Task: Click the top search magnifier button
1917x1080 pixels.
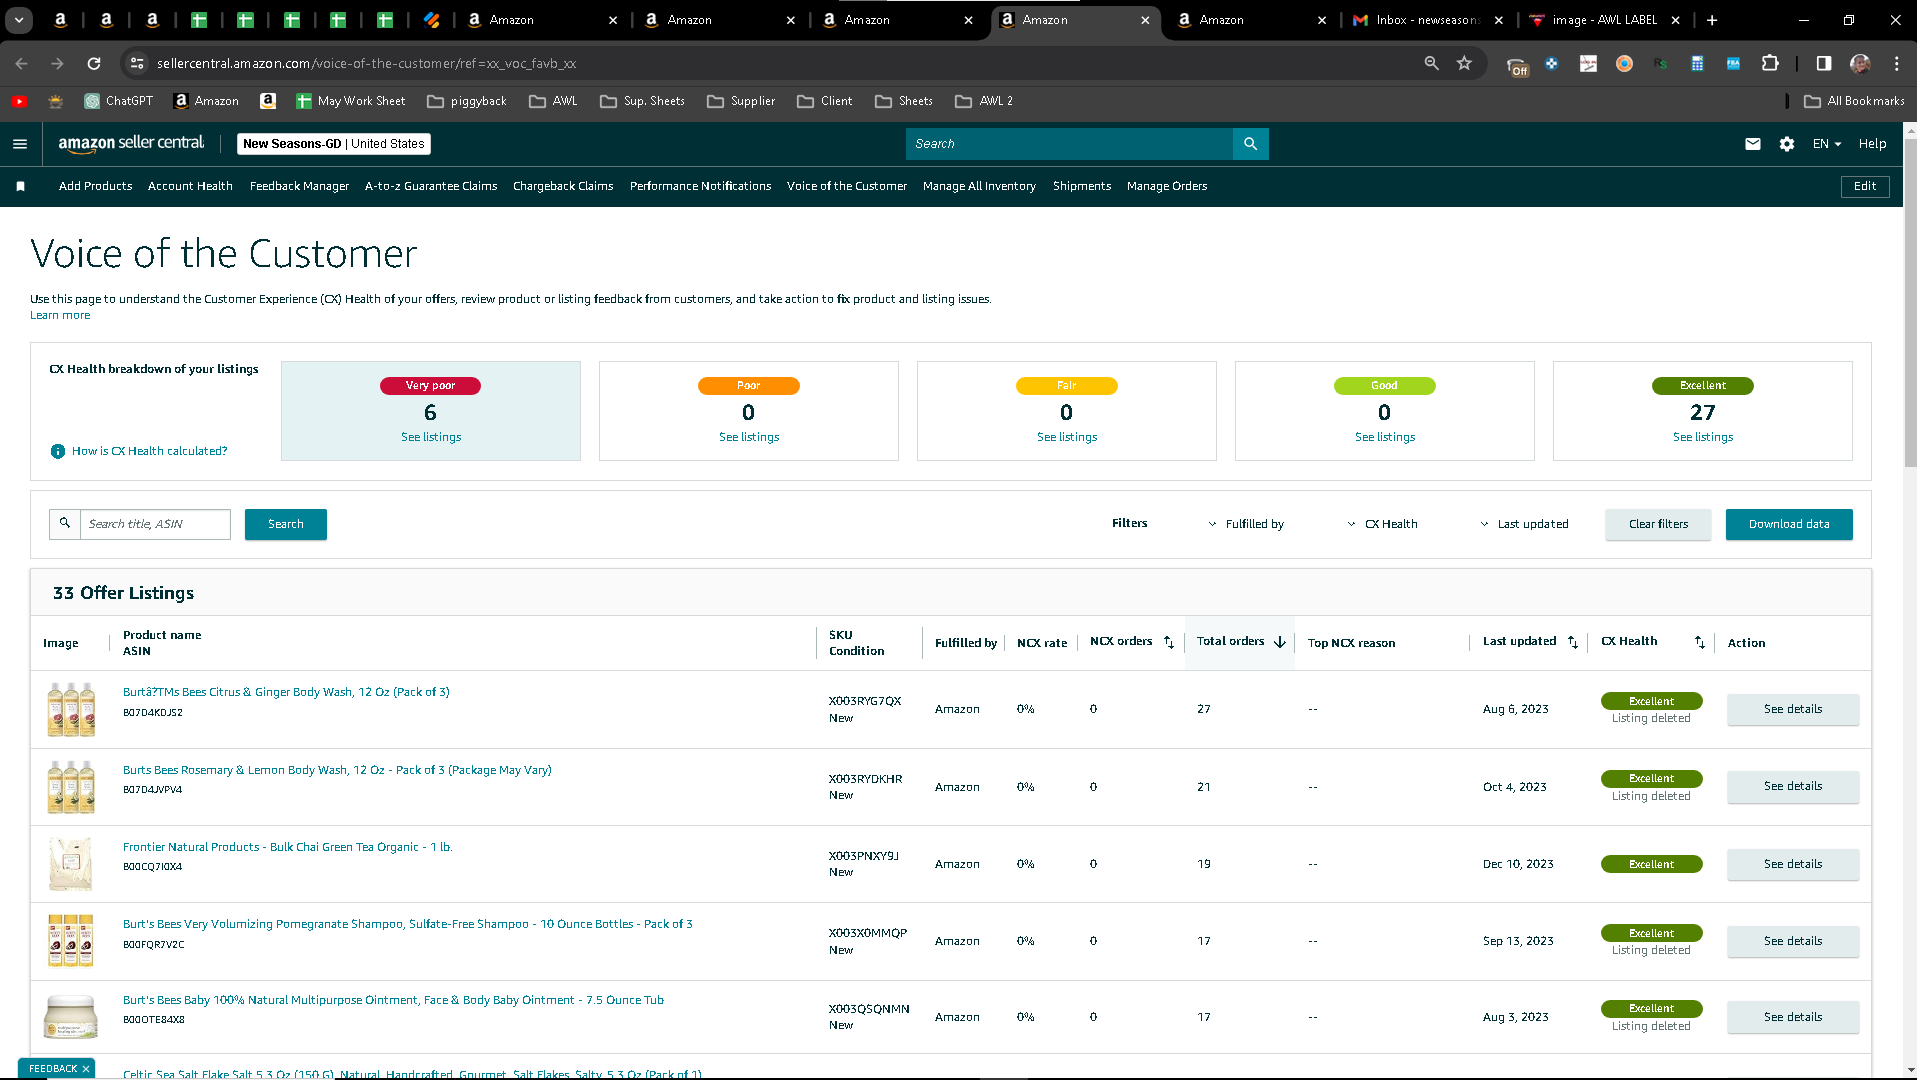Action: [1250, 144]
